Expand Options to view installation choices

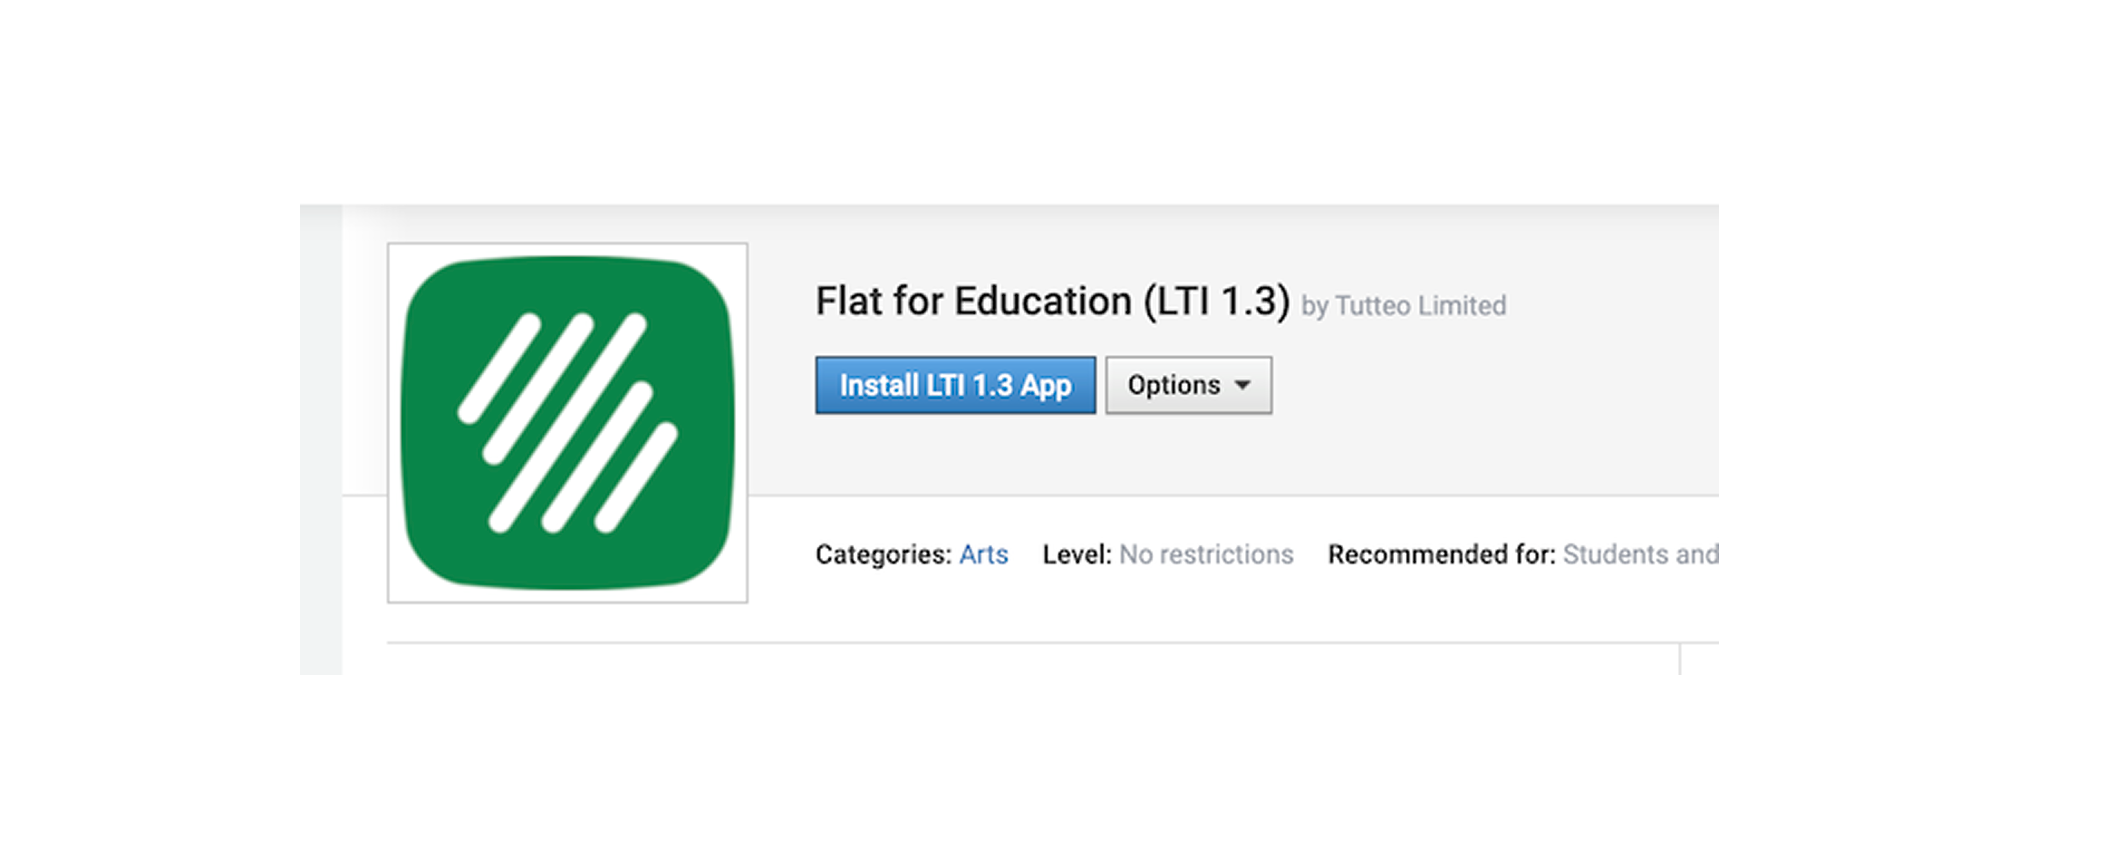(1187, 385)
